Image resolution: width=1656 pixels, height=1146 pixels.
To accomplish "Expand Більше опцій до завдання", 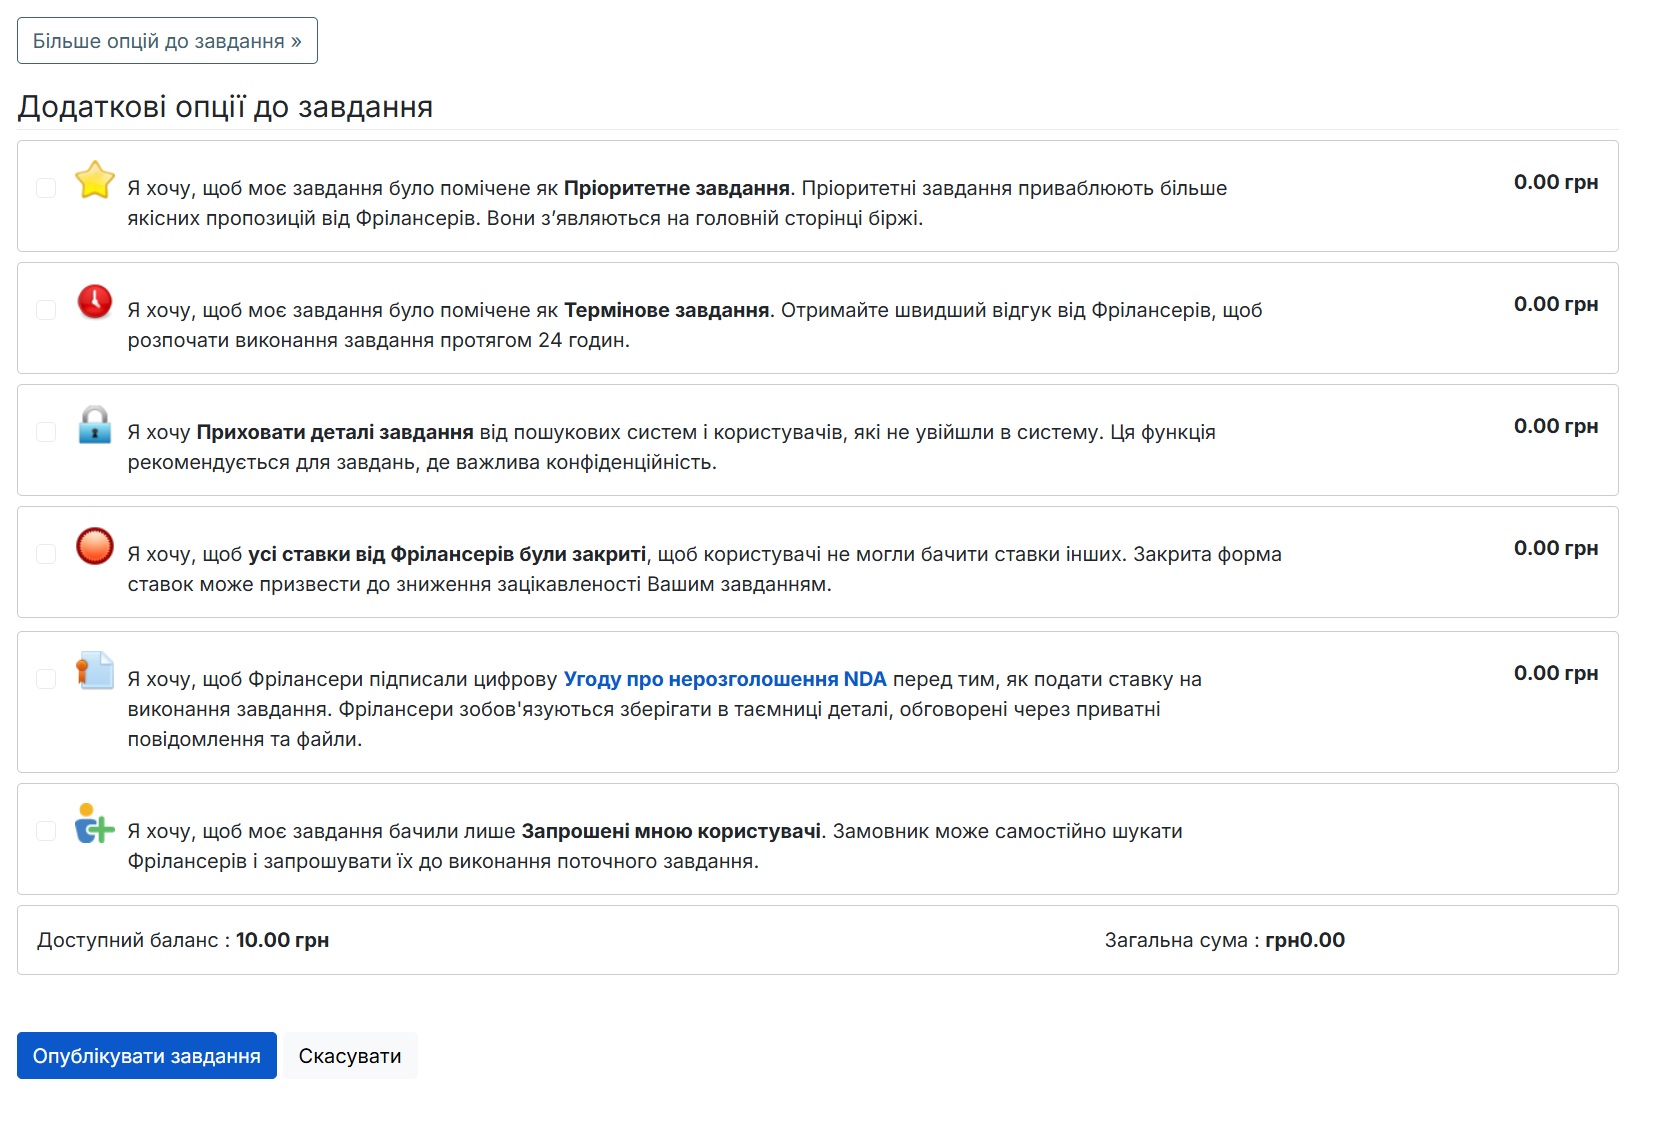I will coord(167,41).
